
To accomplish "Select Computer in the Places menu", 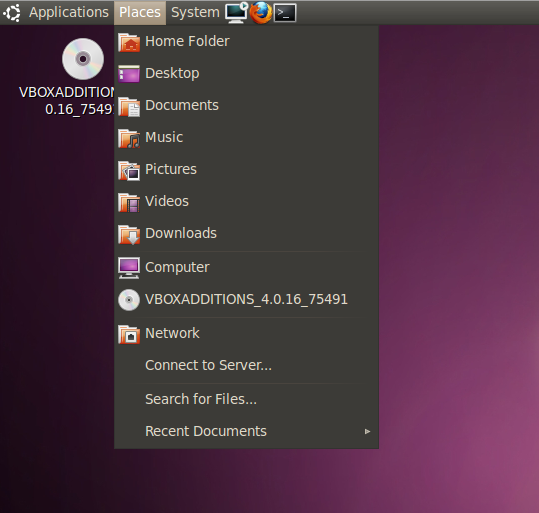I will pos(246,268).
